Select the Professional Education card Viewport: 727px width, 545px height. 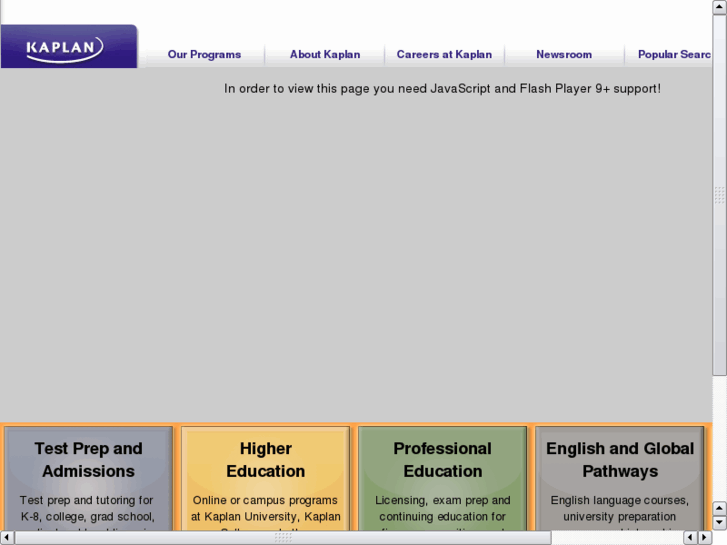pyautogui.click(x=443, y=479)
